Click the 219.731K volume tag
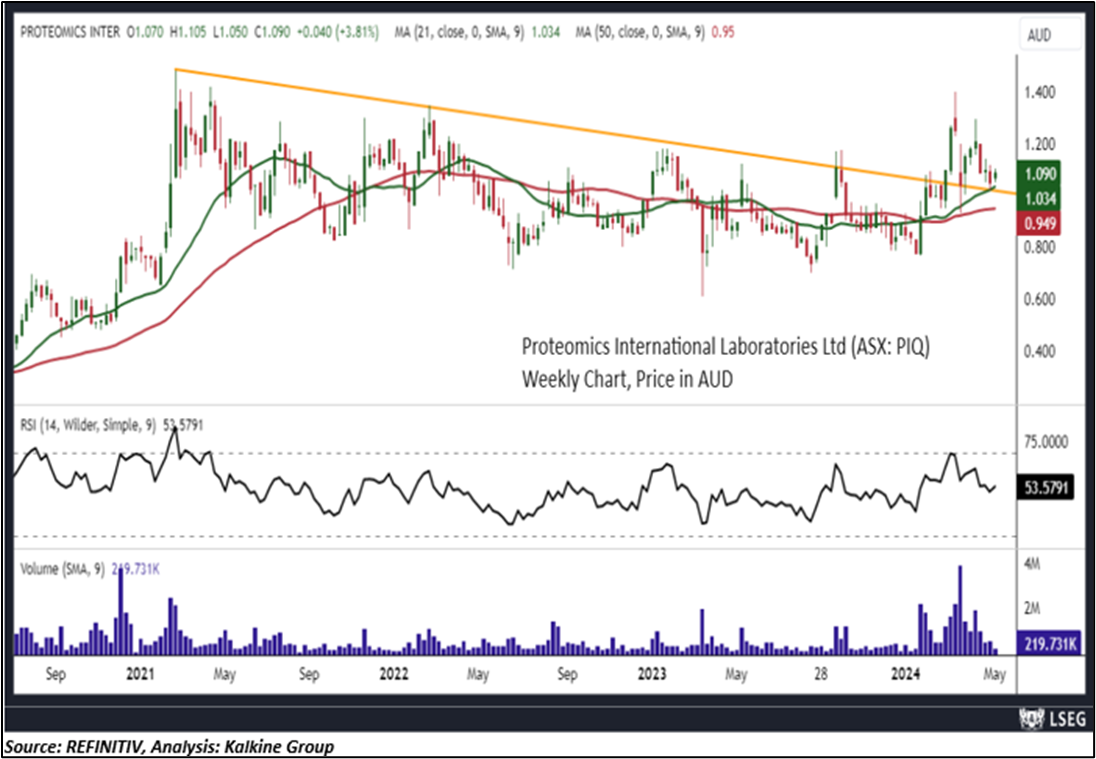This screenshot has width=1096, height=759. coord(1048,643)
